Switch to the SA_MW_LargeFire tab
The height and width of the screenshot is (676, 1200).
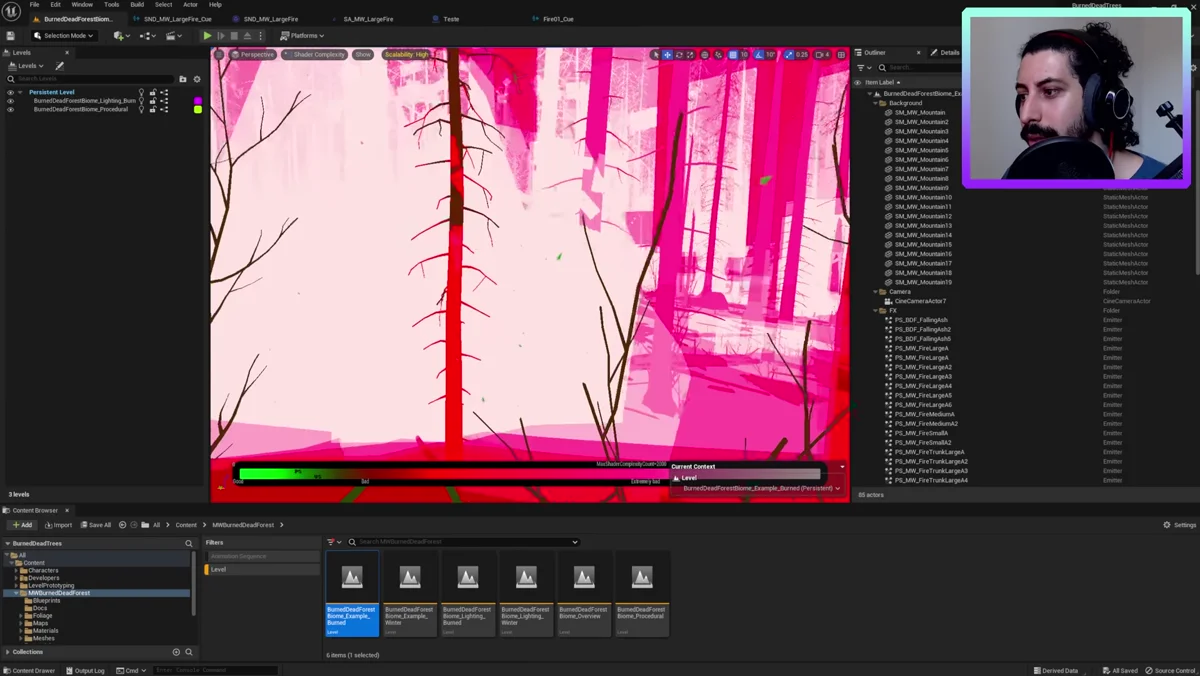pyautogui.click(x=368, y=19)
